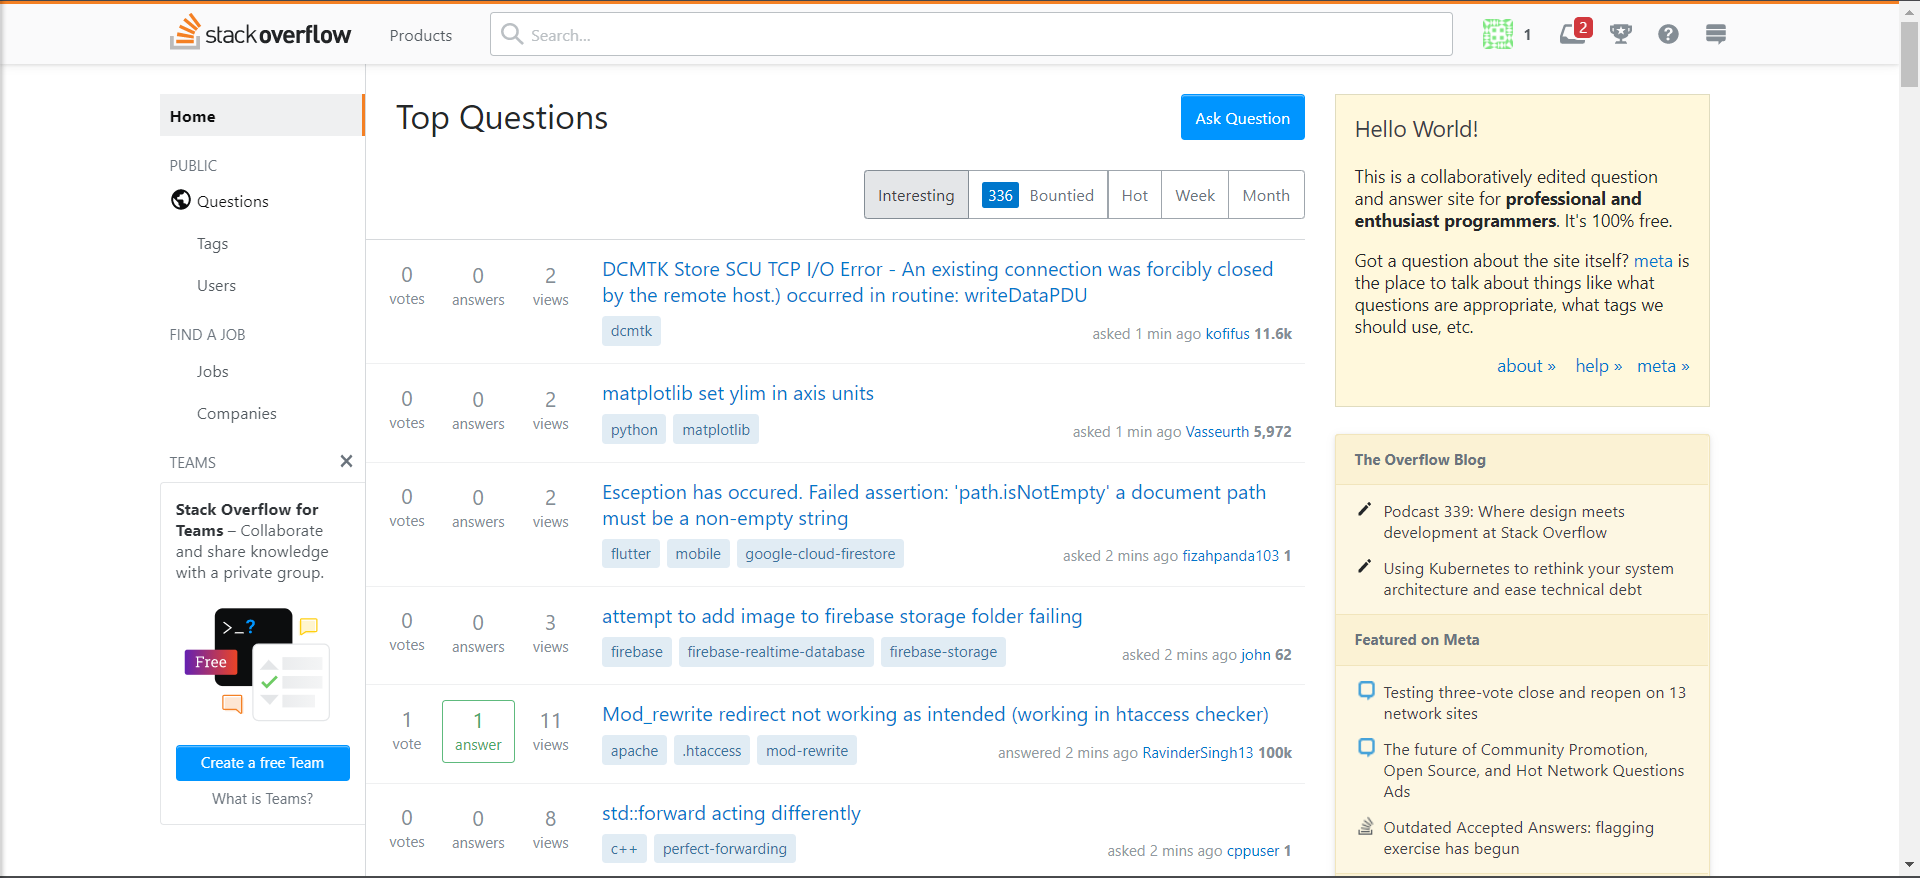Open Podcast 339 blog post link
This screenshot has height=878, width=1920.
click(x=1503, y=522)
